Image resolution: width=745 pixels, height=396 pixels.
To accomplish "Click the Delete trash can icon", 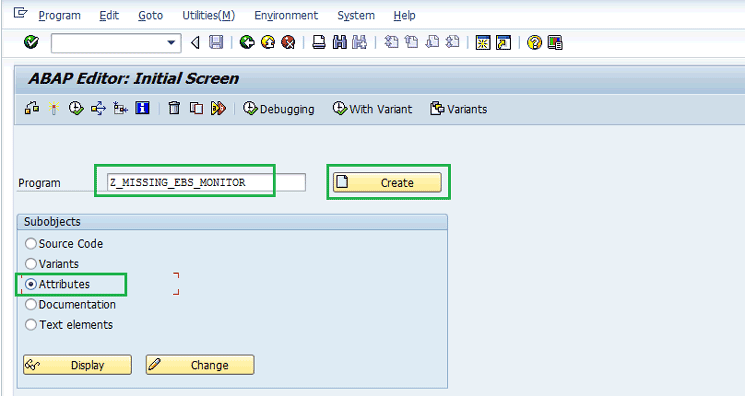I will click(x=174, y=108).
